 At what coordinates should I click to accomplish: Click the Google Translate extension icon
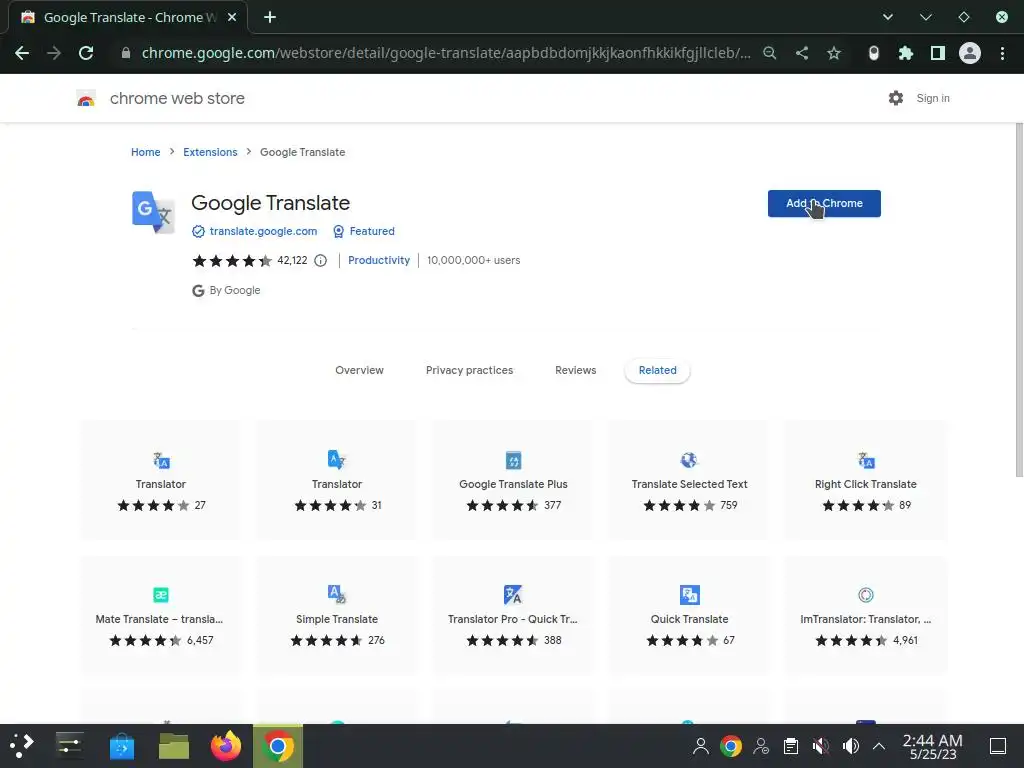153,212
